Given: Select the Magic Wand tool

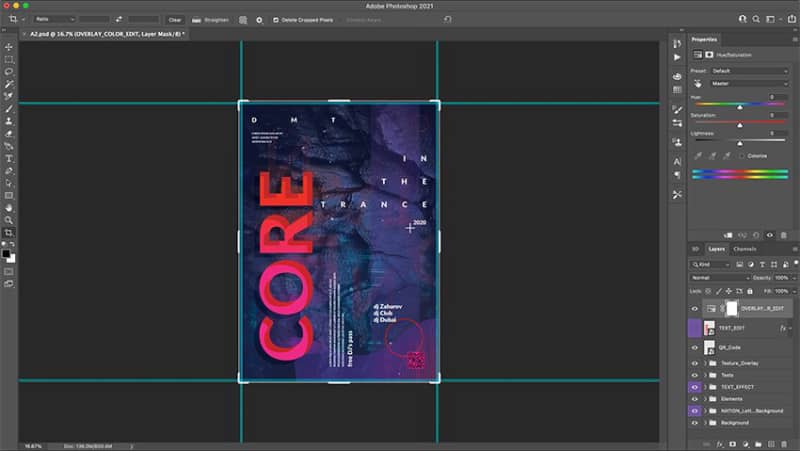Looking at the screenshot, I should (x=9, y=84).
